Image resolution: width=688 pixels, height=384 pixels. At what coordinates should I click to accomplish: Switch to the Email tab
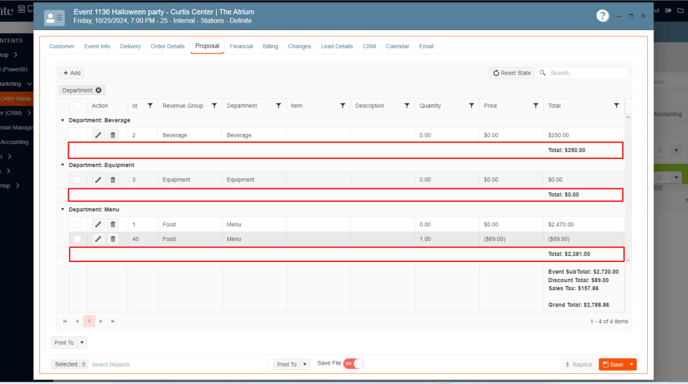tap(426, 46)
